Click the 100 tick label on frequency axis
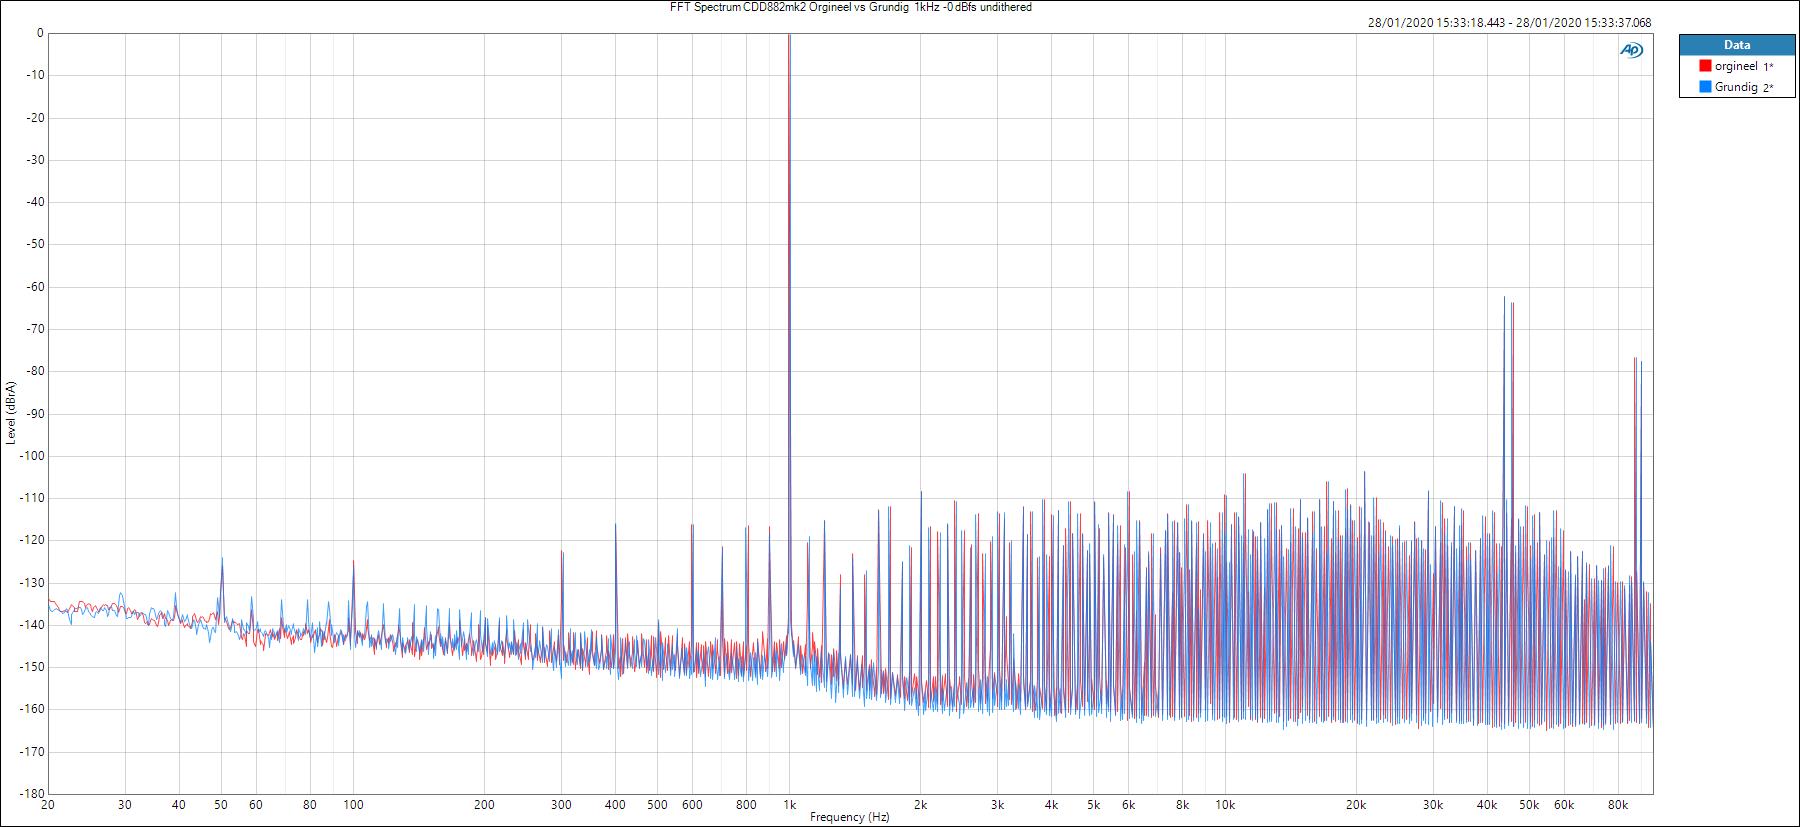The width and height of the screenshot is (1800, 827). pyautogui.click(x=353, y=804)
